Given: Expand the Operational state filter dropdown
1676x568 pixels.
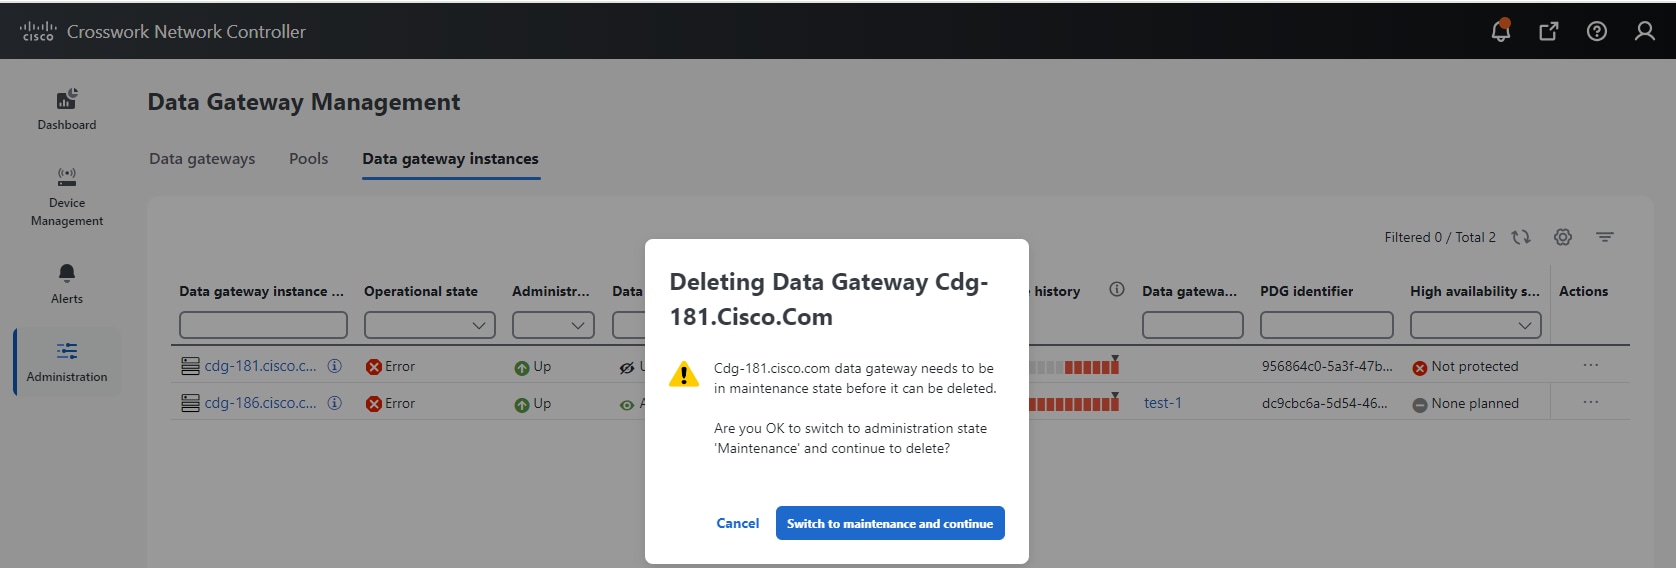Looking at the screenshot, I should 430,325.
